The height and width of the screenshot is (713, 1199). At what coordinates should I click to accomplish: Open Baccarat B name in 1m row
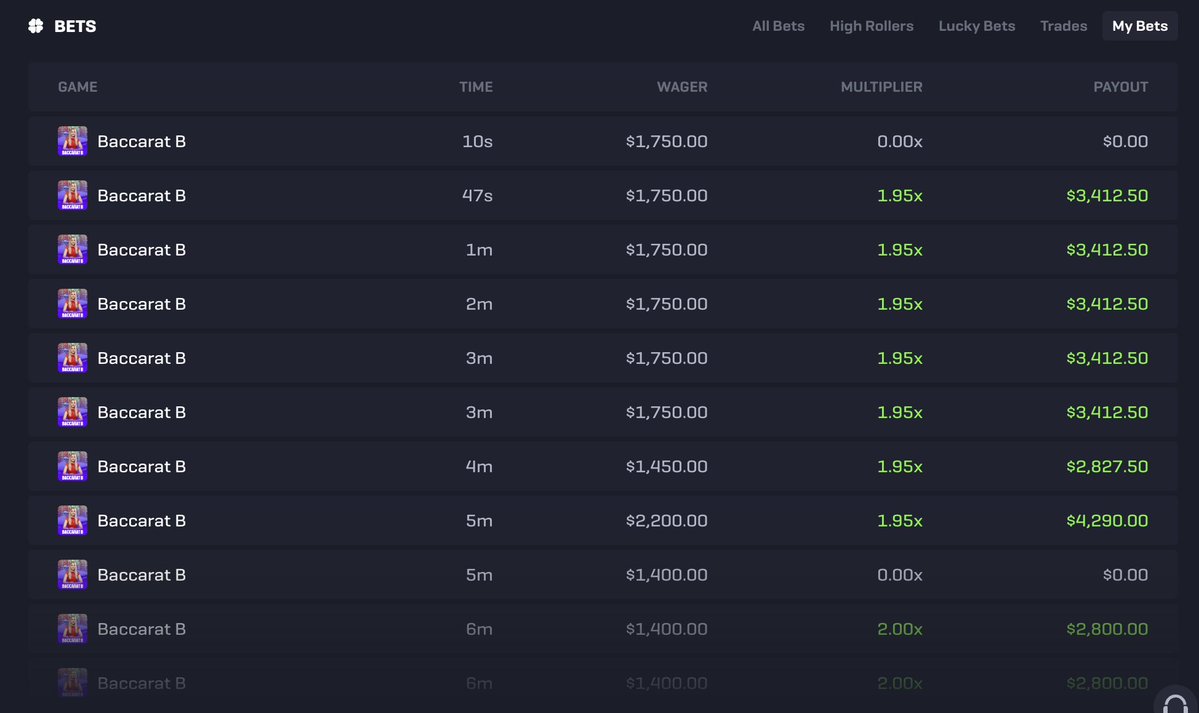[141, 250]
